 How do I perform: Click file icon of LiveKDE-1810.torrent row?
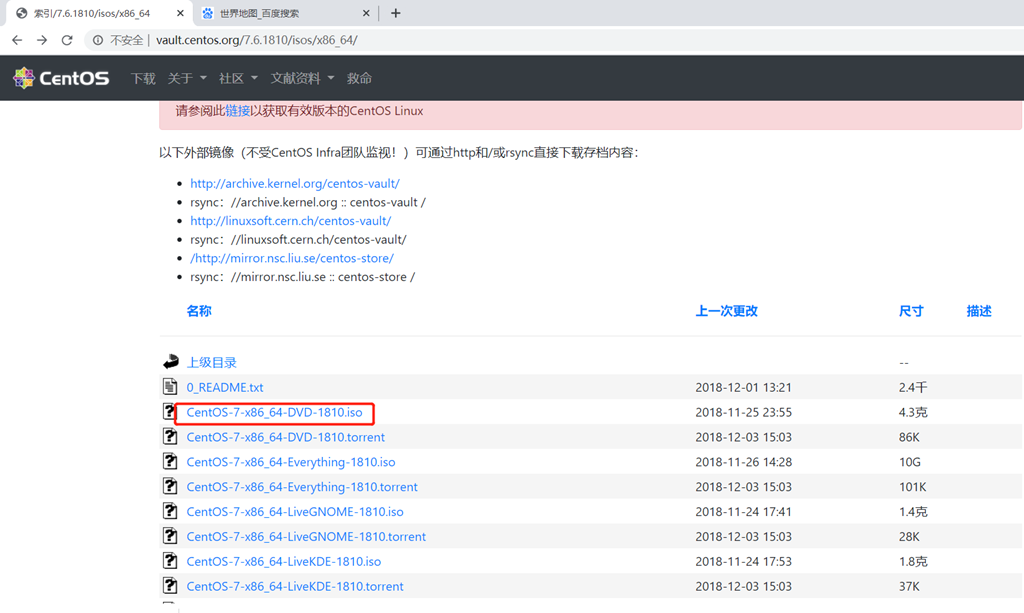[x=170, y=585]
